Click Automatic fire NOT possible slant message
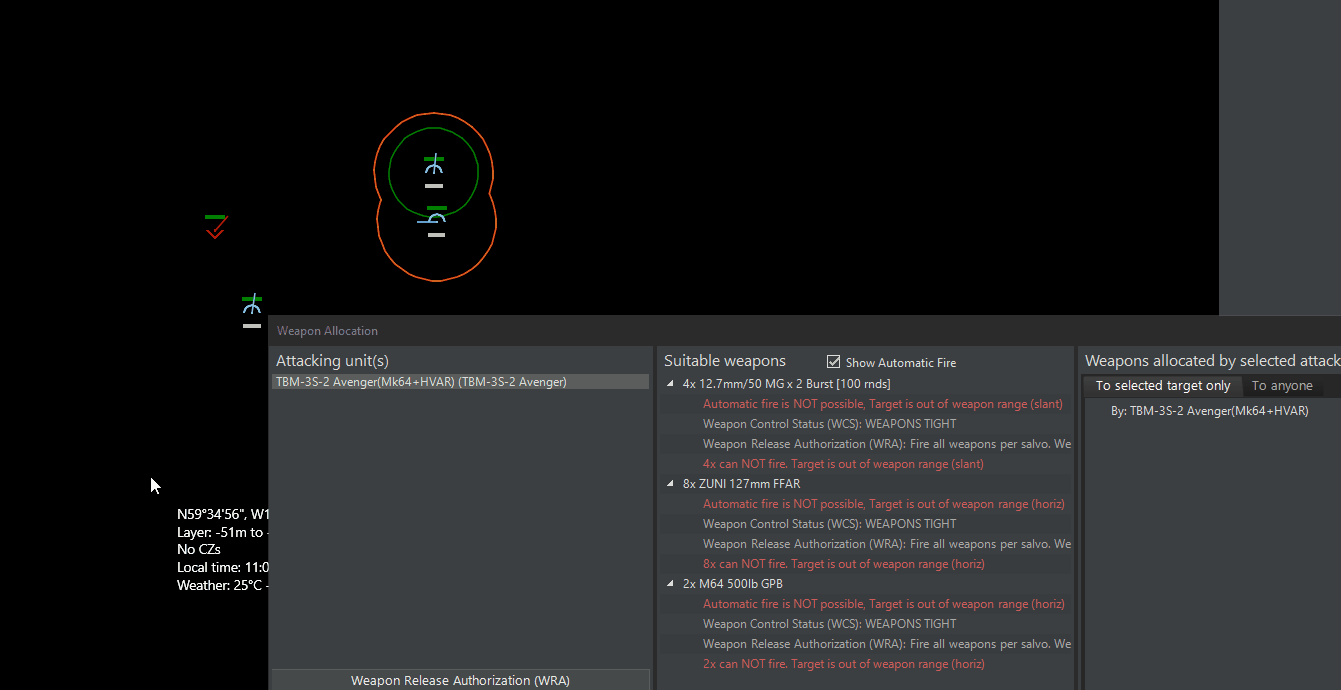 coord(883,404)
